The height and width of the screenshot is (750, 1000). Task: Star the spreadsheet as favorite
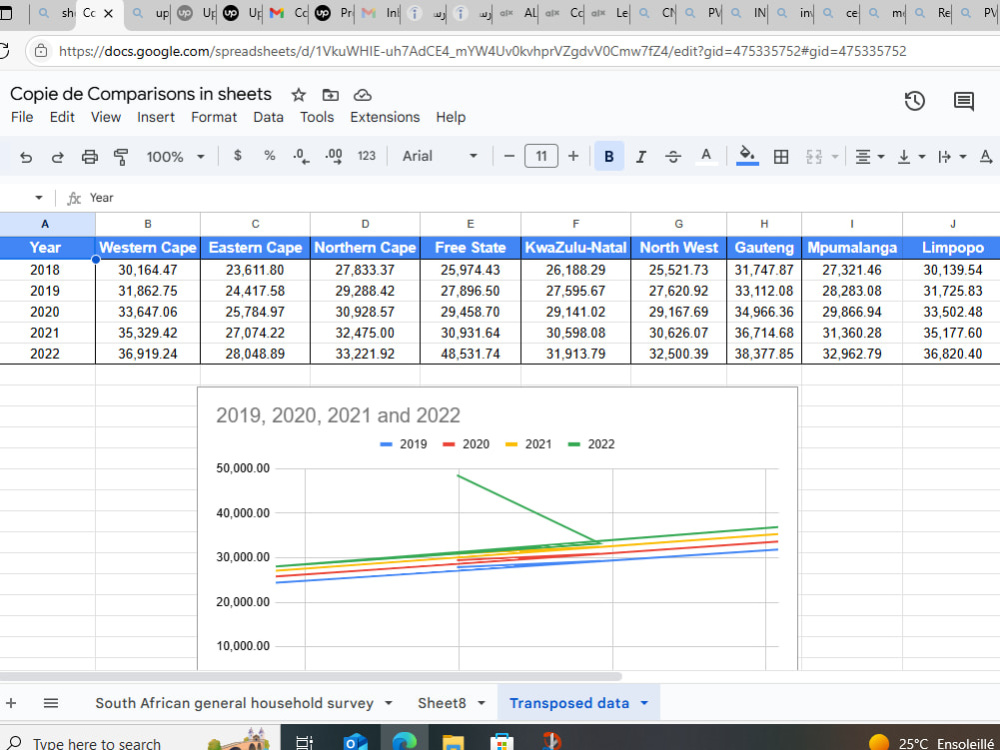click(297, 94)
